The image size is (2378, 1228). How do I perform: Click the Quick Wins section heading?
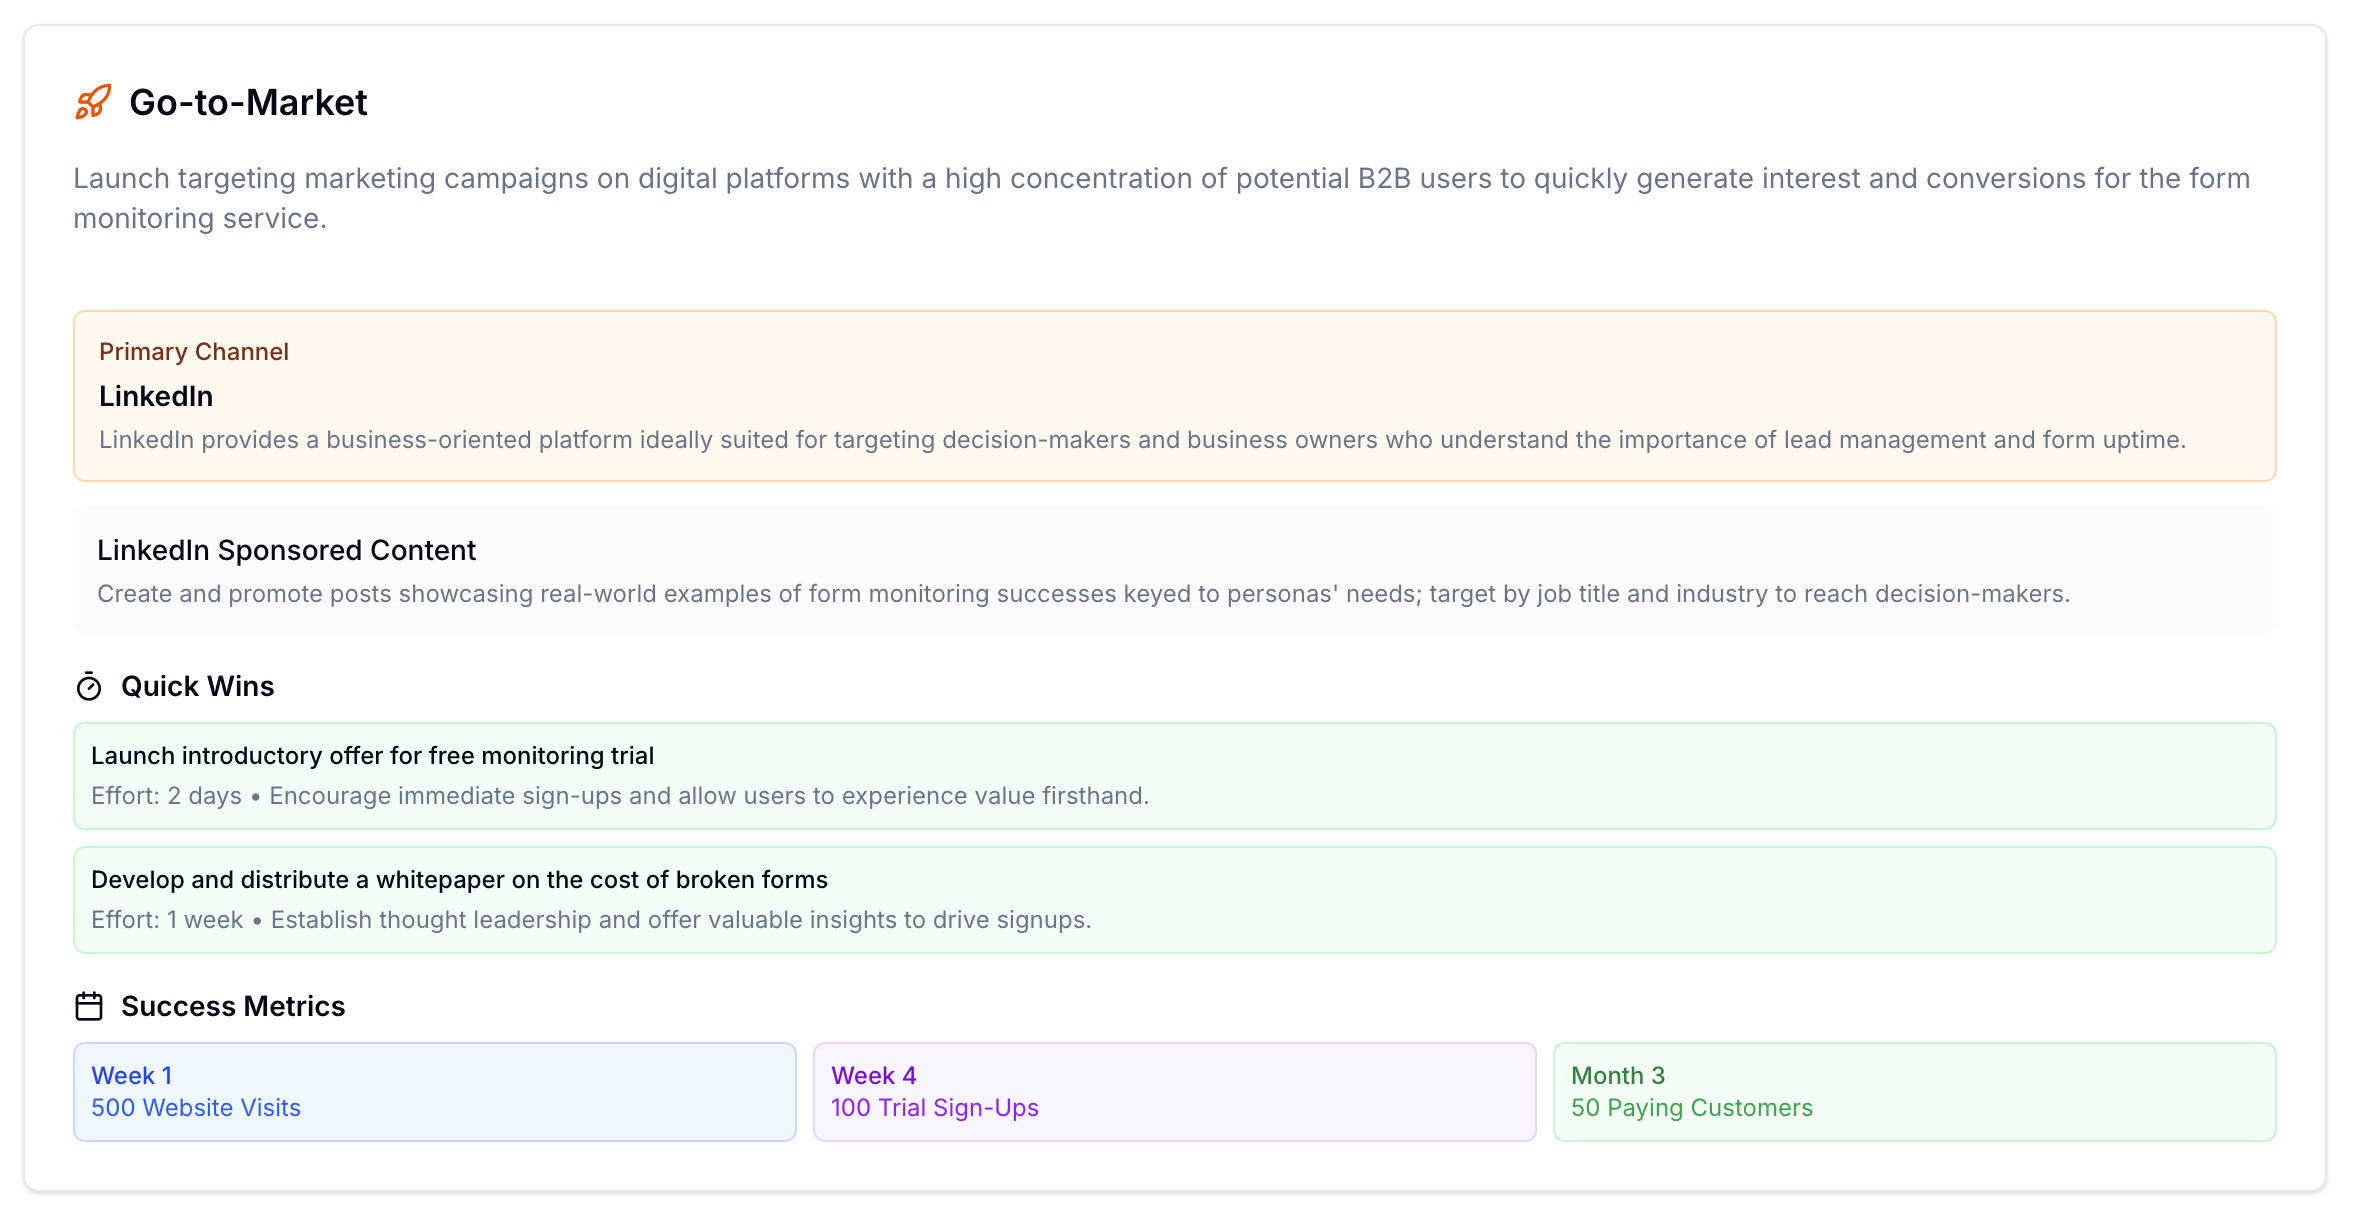[197, 686]
